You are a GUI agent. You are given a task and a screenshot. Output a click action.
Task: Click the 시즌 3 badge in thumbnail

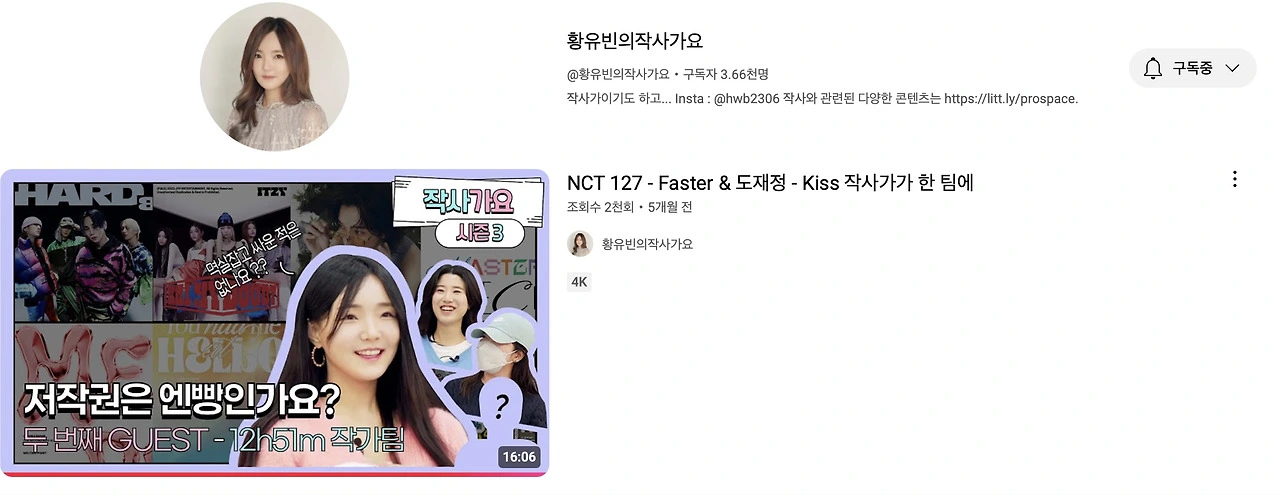pyautogui.click(x=481, y=235)
